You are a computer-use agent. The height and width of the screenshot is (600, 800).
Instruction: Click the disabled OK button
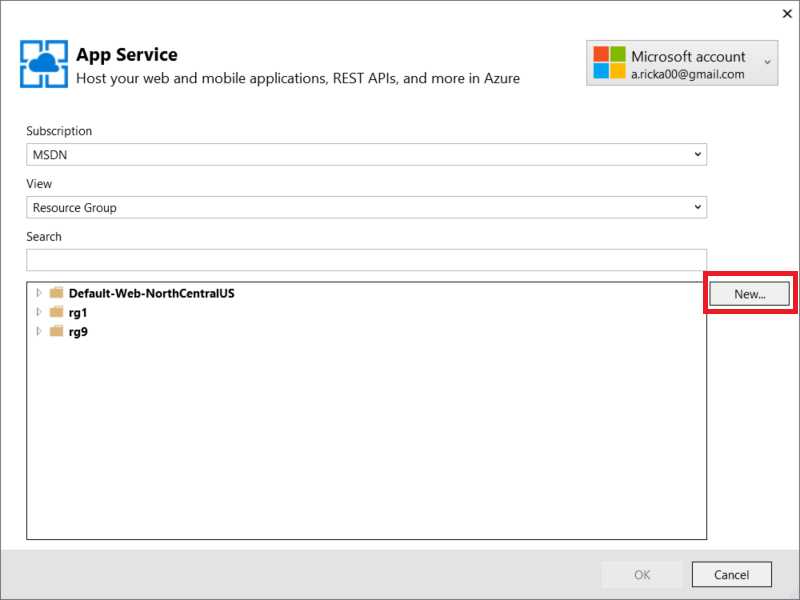pyautogui.click(x=642, y=575)
